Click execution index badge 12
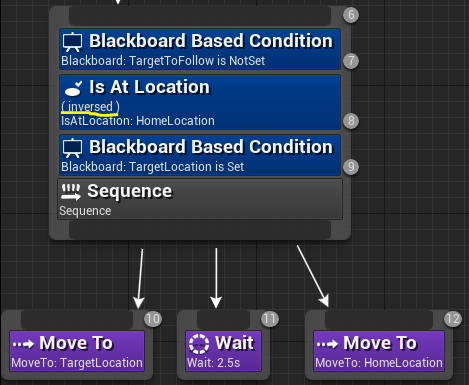 (x=453, y=319)
